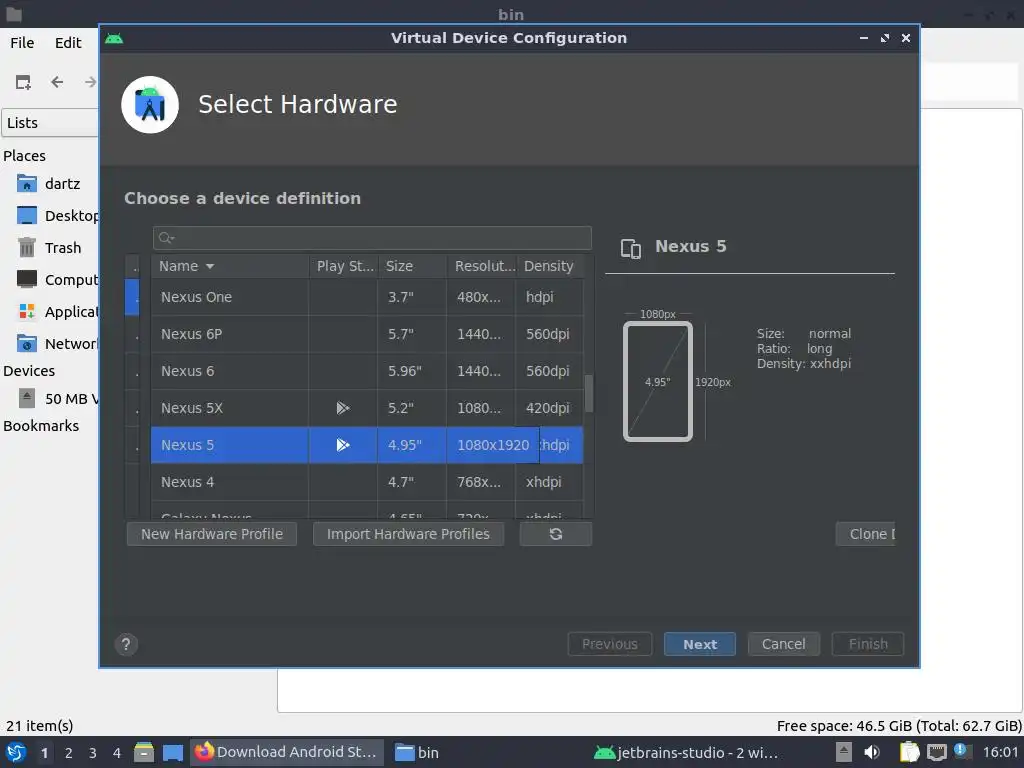The width and height of the screenshot is (1024, 768).
Task: Select the Nexus 5 device row
Action: tap(367, 445)
